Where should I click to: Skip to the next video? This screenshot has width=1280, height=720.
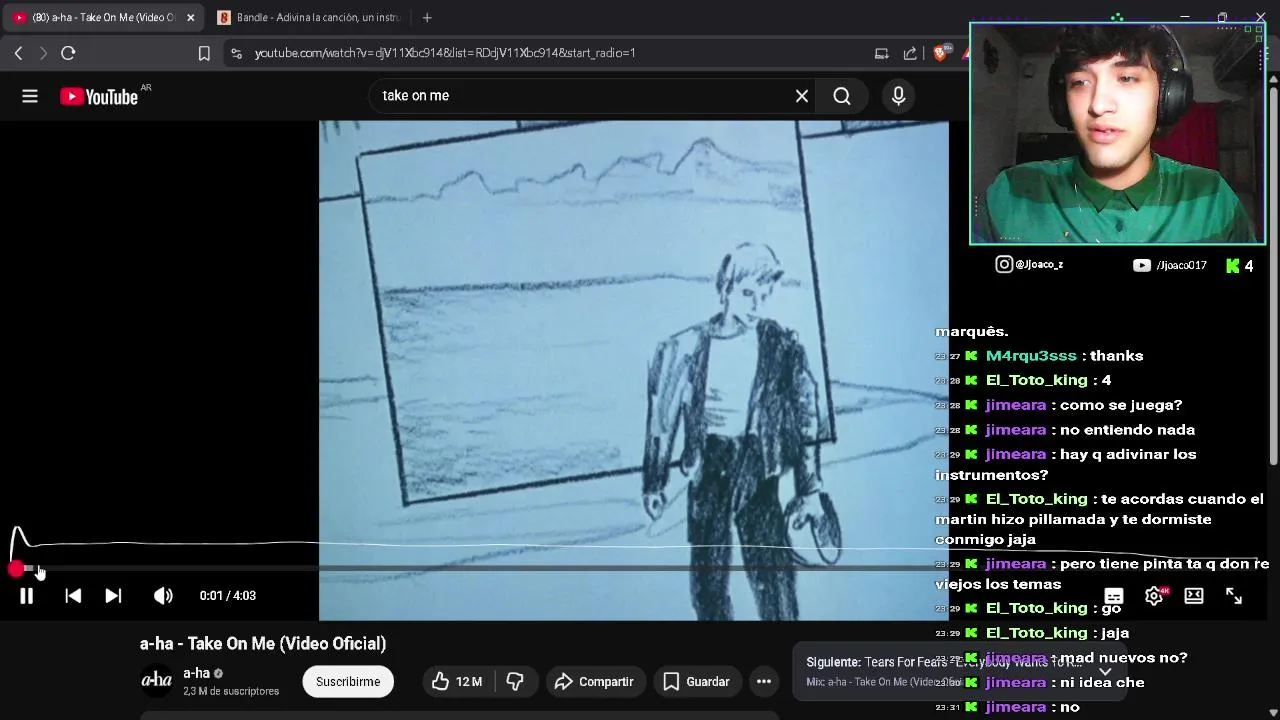click(x=113, y=596)
